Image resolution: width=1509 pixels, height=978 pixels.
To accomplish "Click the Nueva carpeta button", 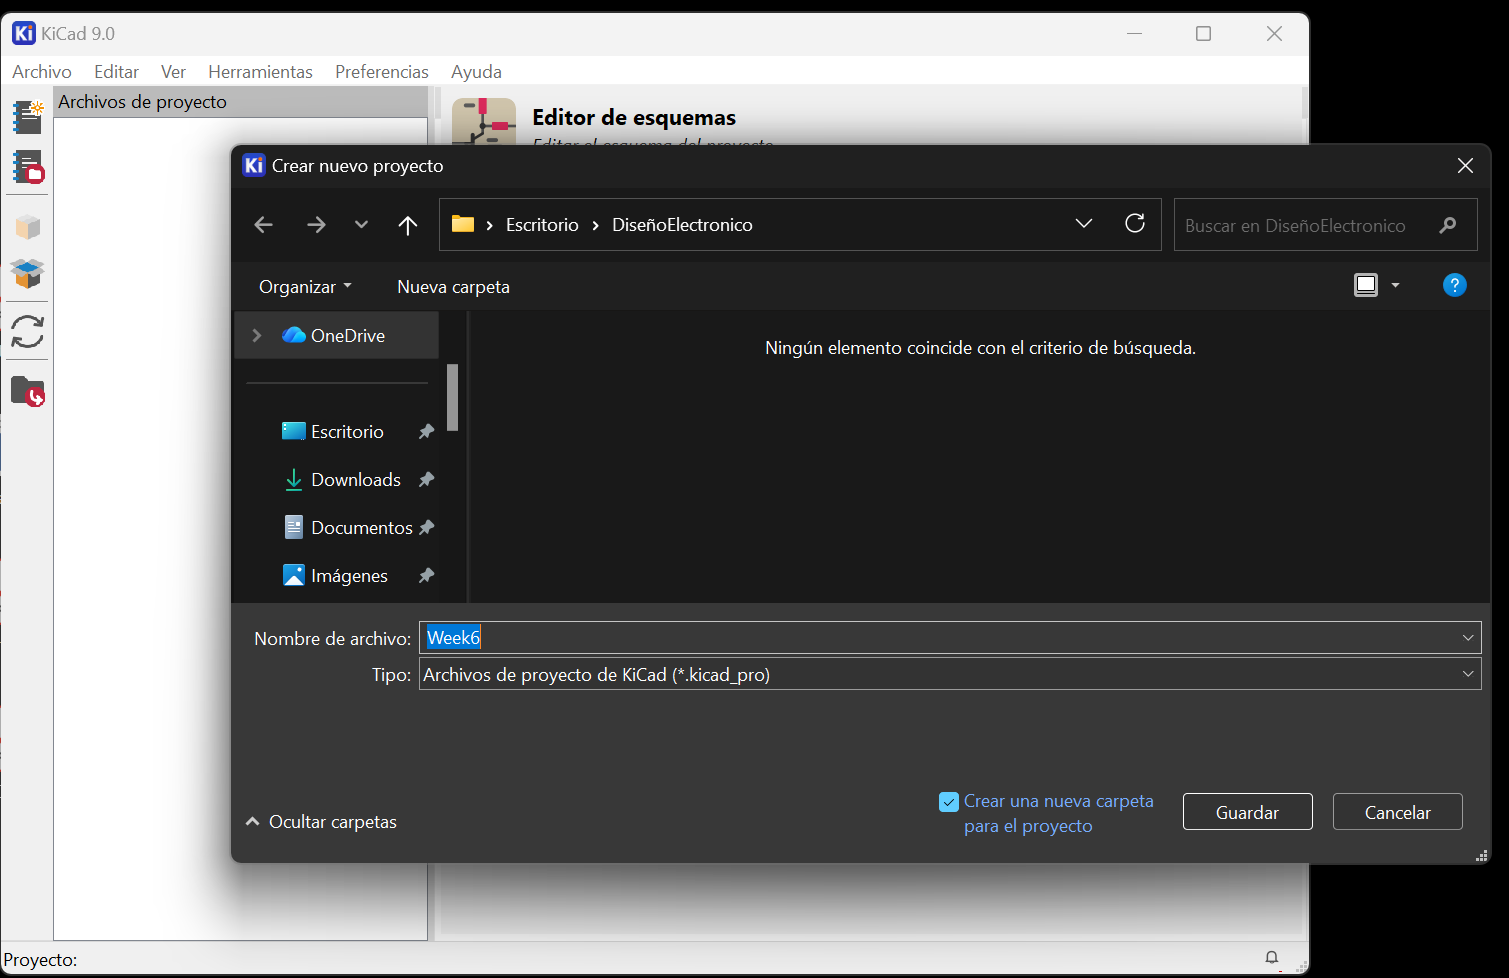I will click(x=453, y=287).
